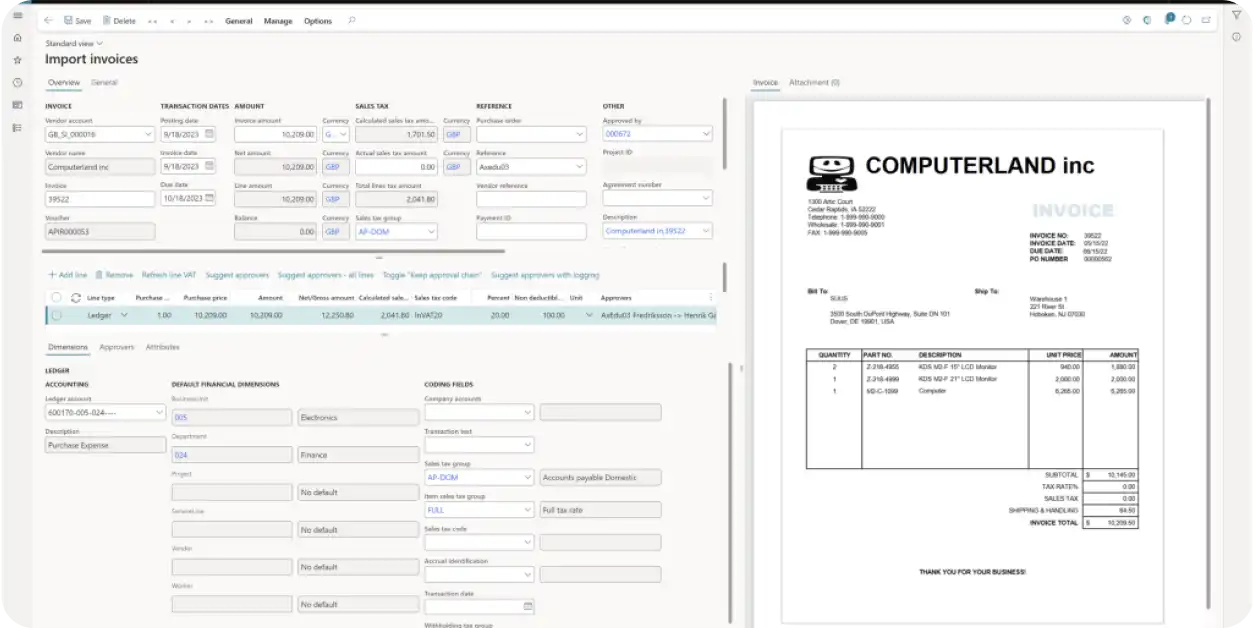This screenshot has width=1253, height=628.
Task: Remove the selected invoice line
Action: pyautogui.click(x=114, y=275)
